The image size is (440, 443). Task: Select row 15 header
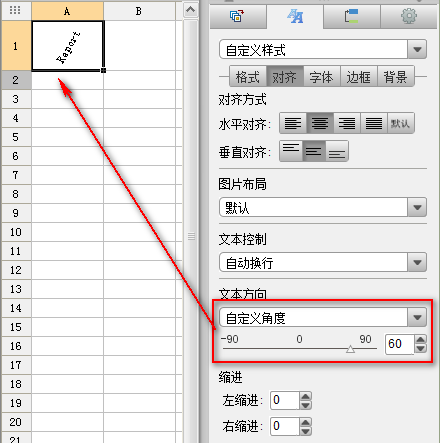16,327
